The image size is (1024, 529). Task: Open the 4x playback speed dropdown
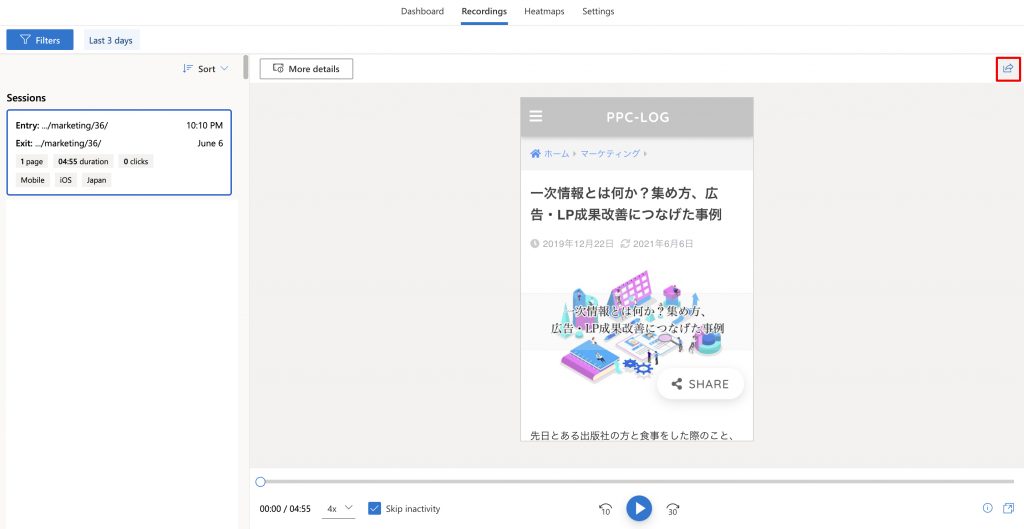click(338, 508)
